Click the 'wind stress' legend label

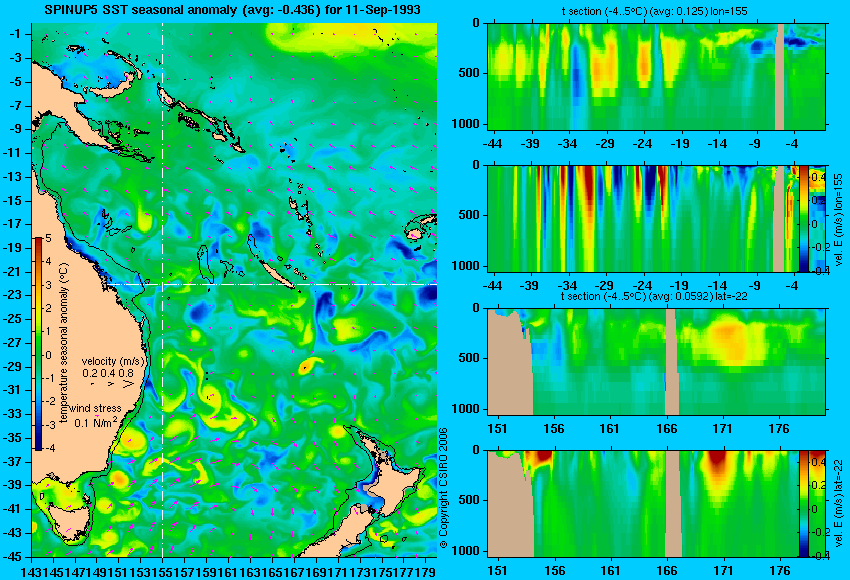coord(95,408)
